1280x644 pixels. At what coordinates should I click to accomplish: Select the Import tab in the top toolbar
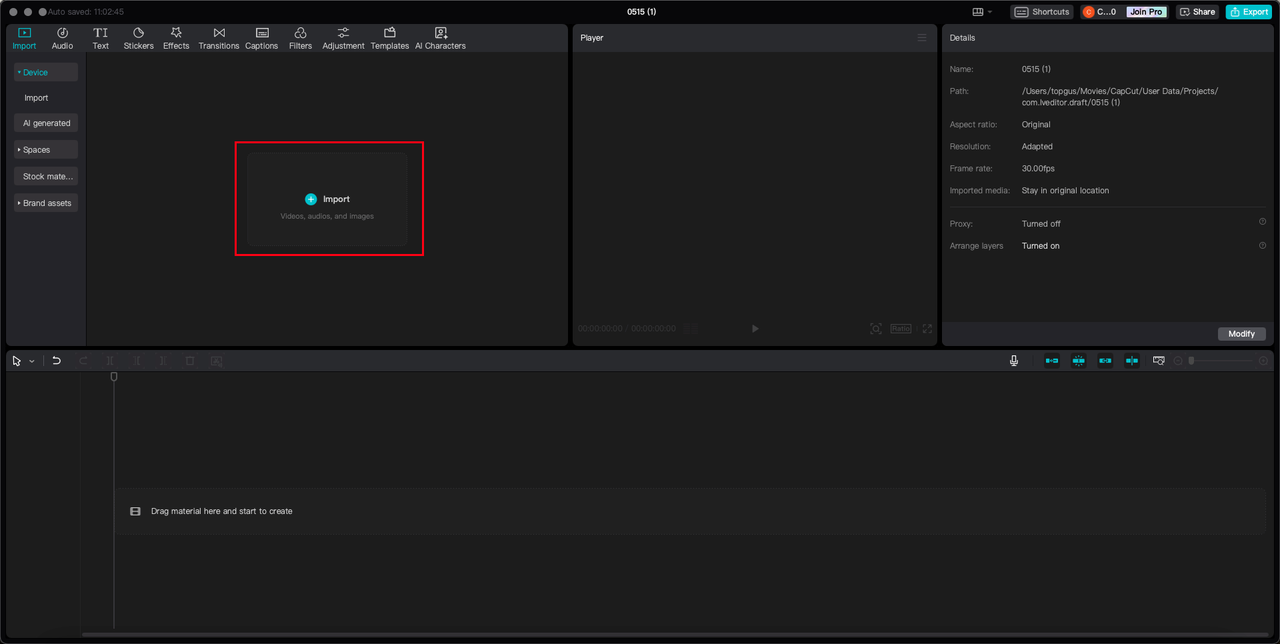pyautogui.click(x=24, y=38)
